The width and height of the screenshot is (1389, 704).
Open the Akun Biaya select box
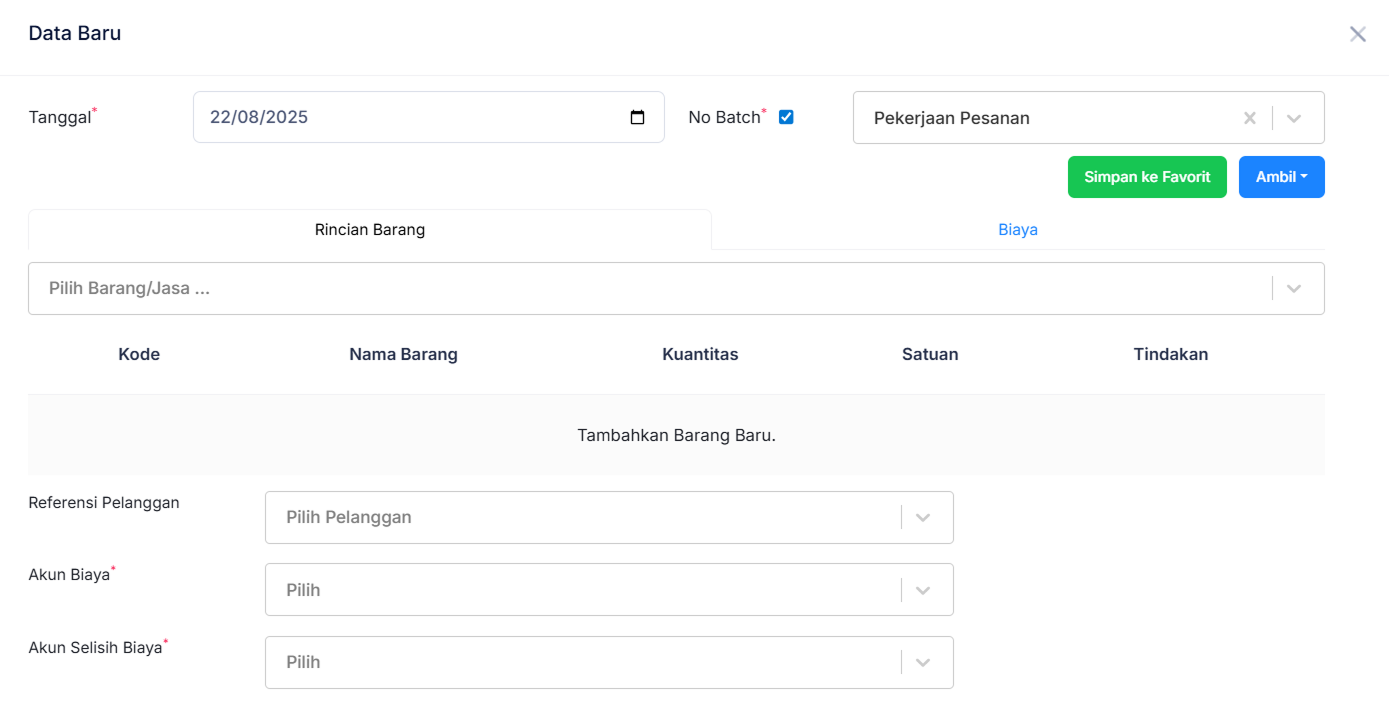click(x=580, y=590)
